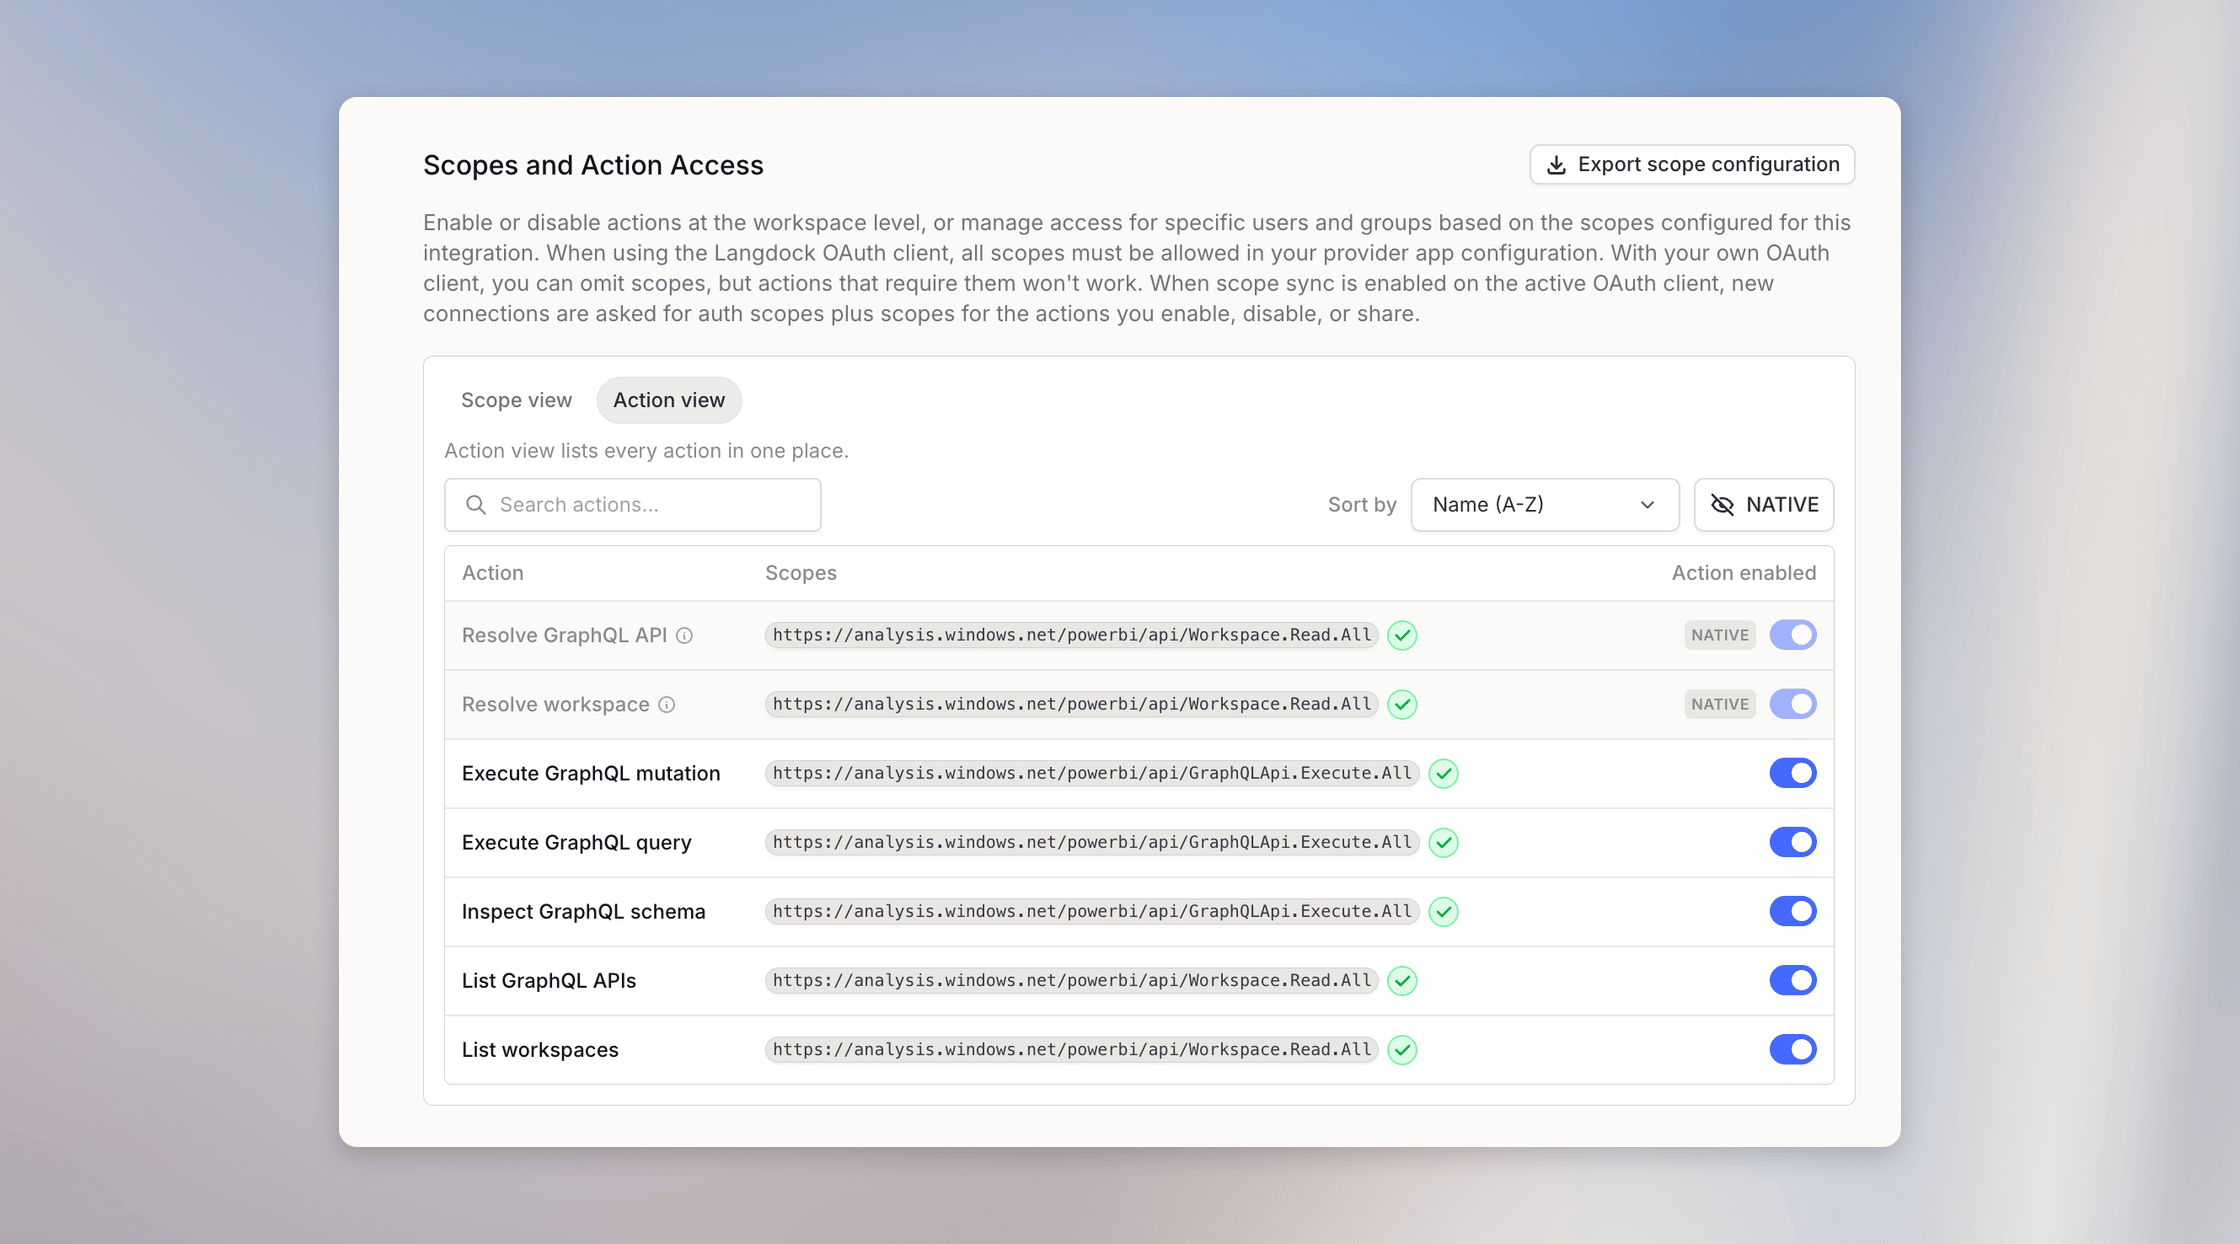2240x1244 pixels.
Task: Open info icon next to Resolve workspace
Action: coord(667,705)
